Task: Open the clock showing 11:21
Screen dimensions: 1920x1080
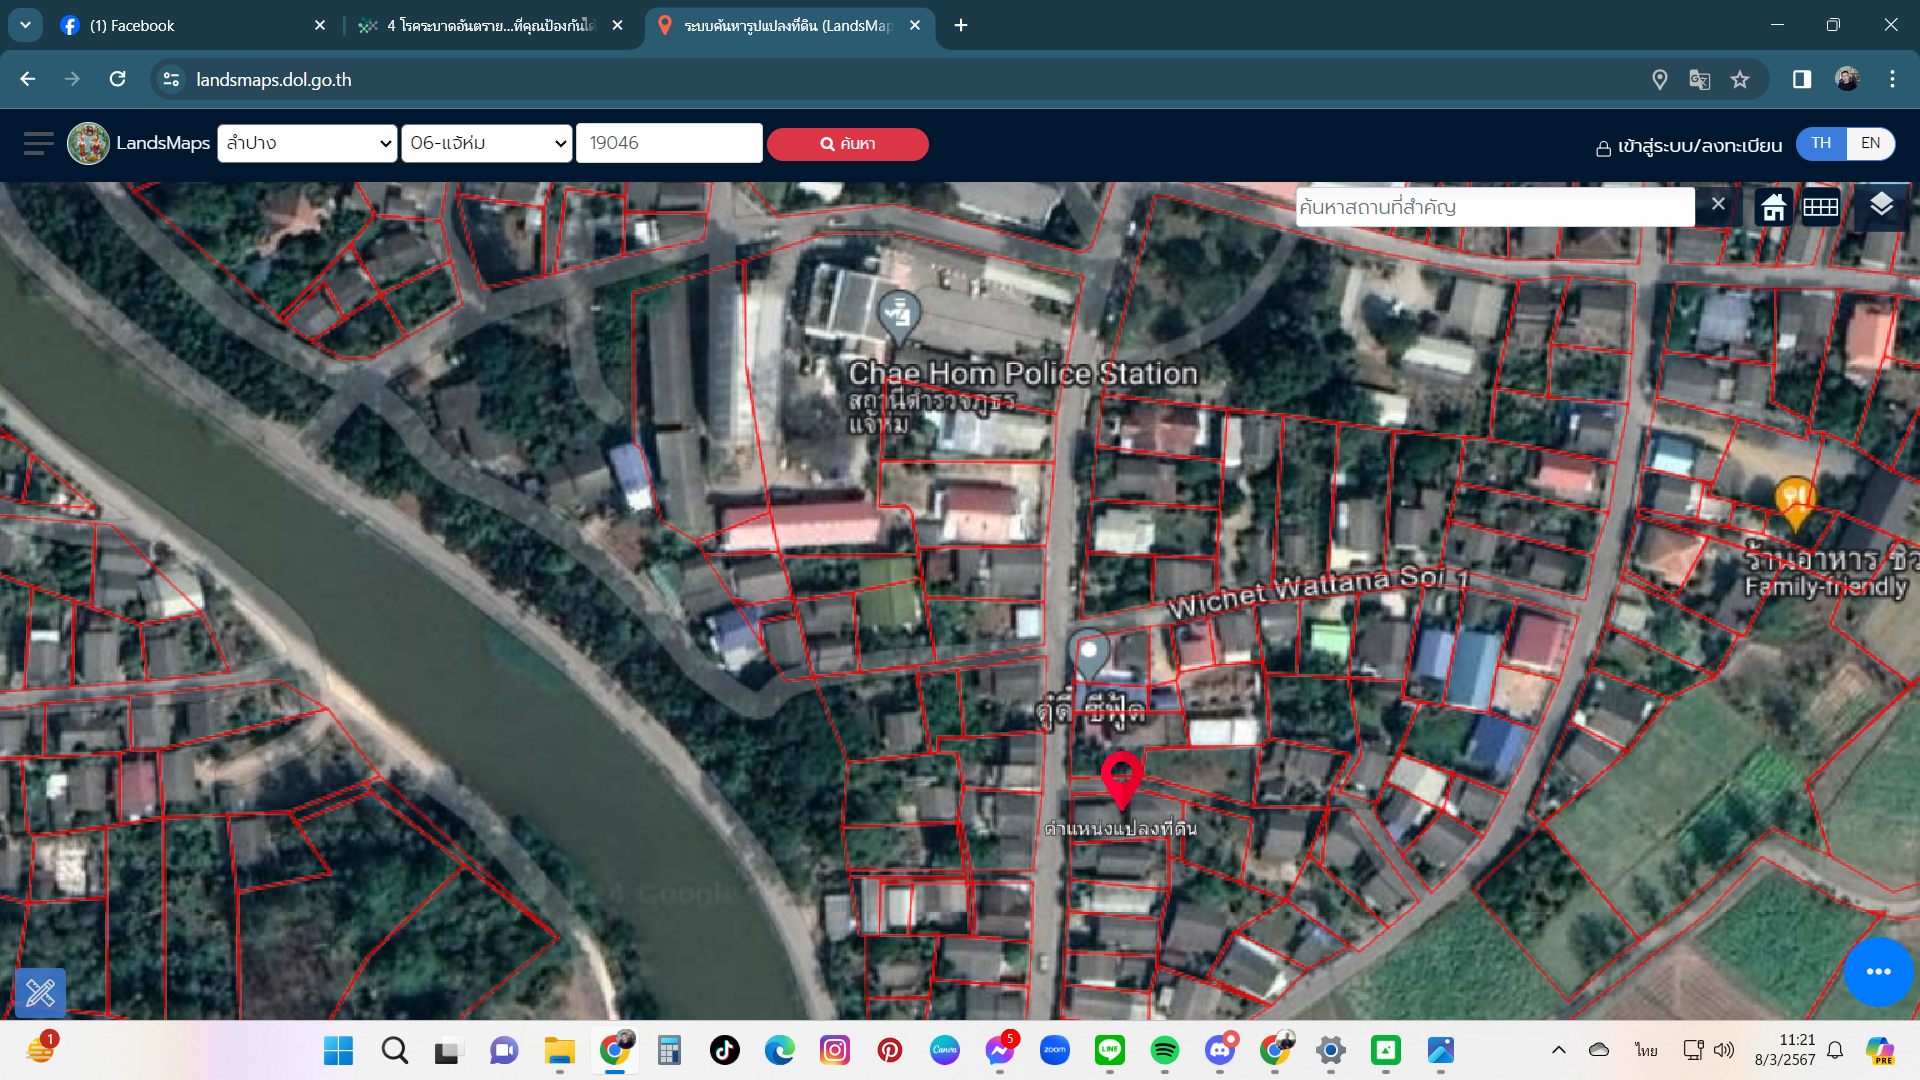Action: (x=1785, y=1050)
